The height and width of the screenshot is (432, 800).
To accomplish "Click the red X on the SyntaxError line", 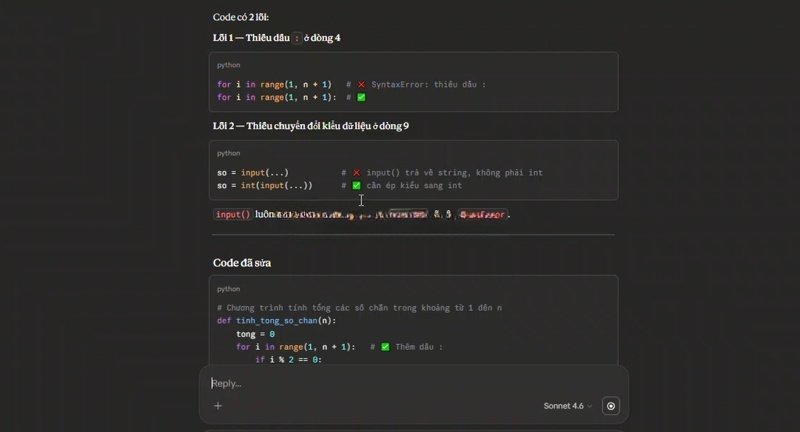I will pos(361,85).
